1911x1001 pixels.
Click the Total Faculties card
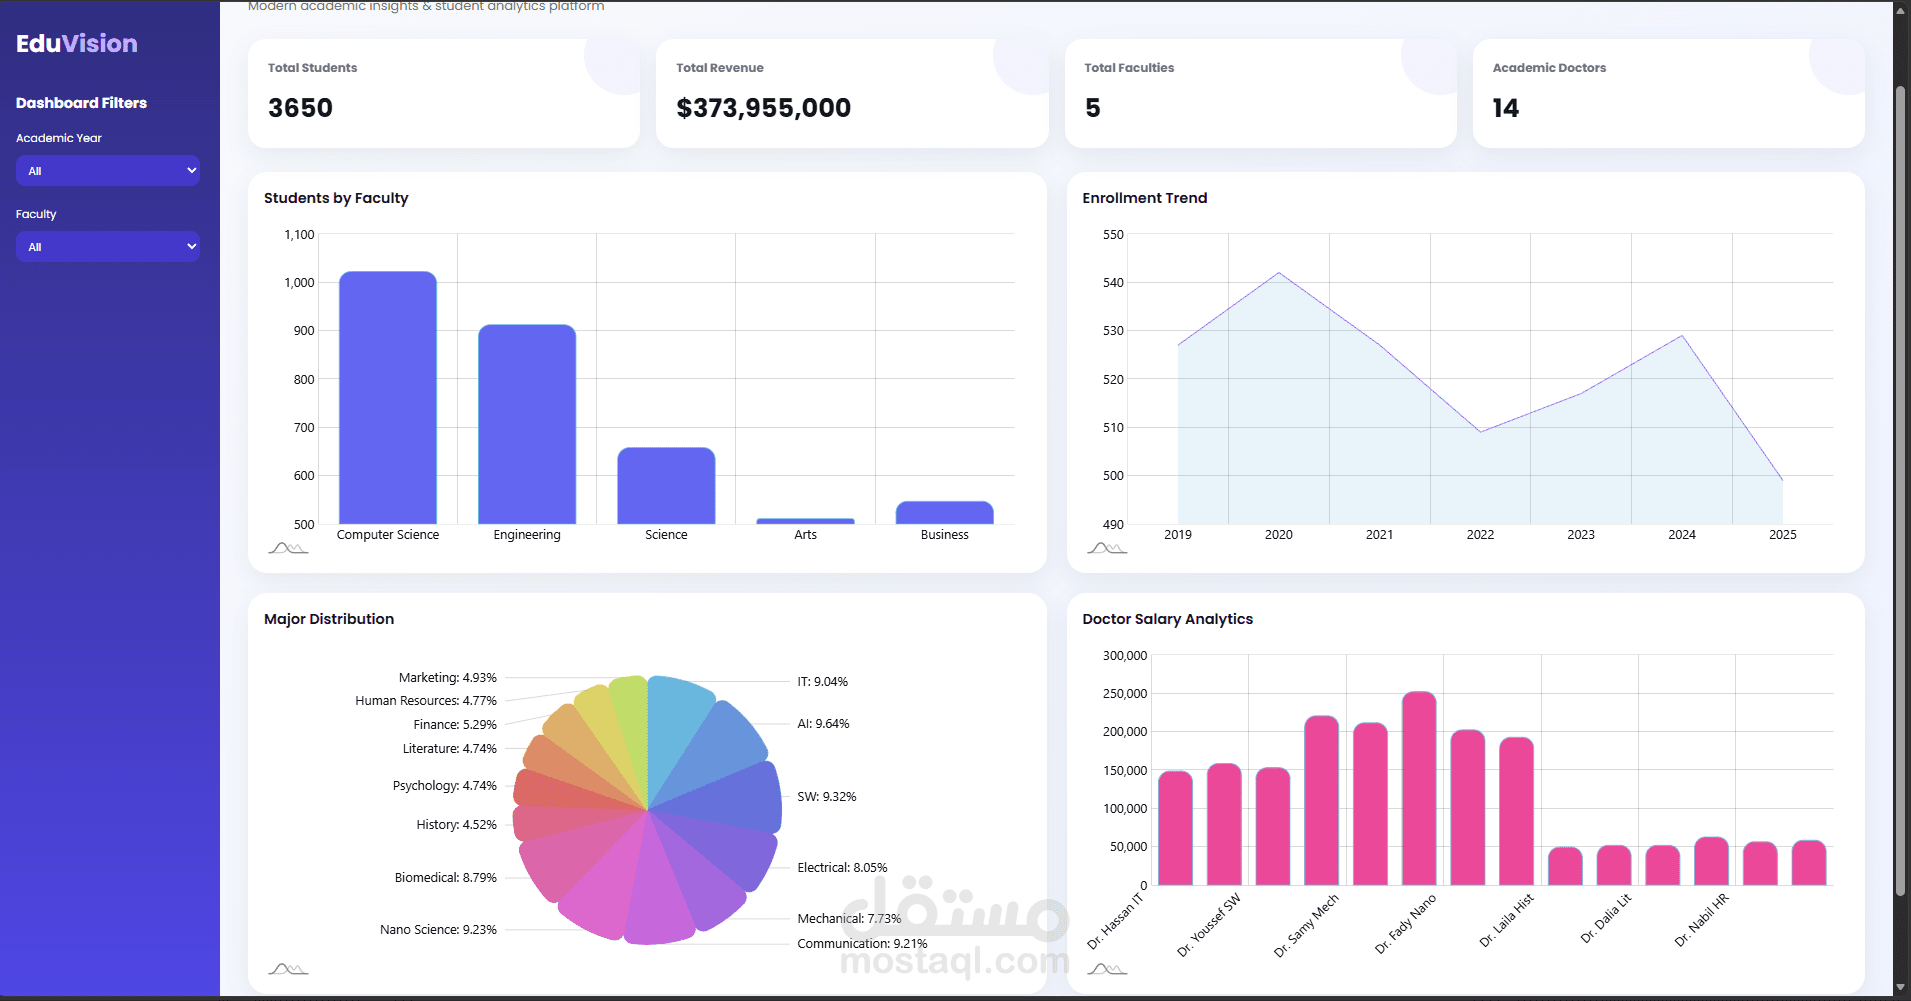point(1261,93)
